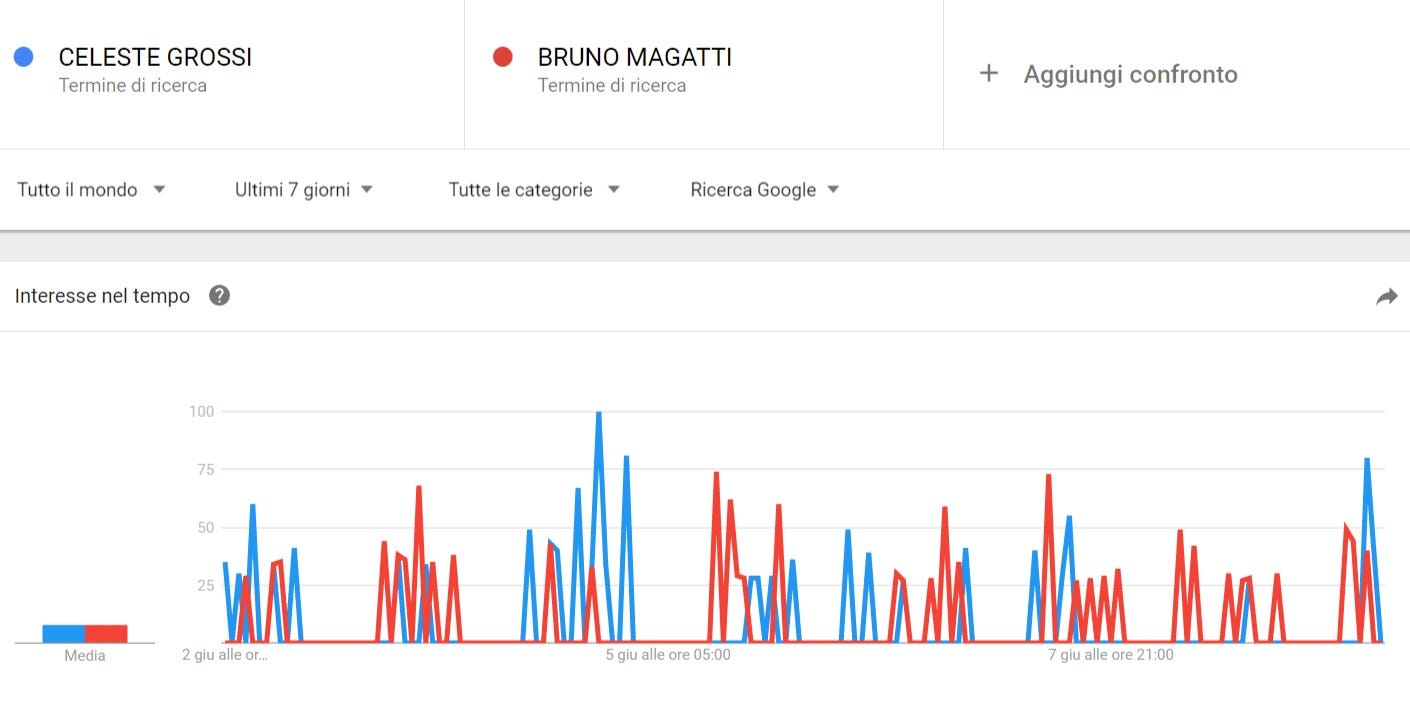
Task: Expand the Tutto il mondo dropdown
Action: (x=91, y=189)
